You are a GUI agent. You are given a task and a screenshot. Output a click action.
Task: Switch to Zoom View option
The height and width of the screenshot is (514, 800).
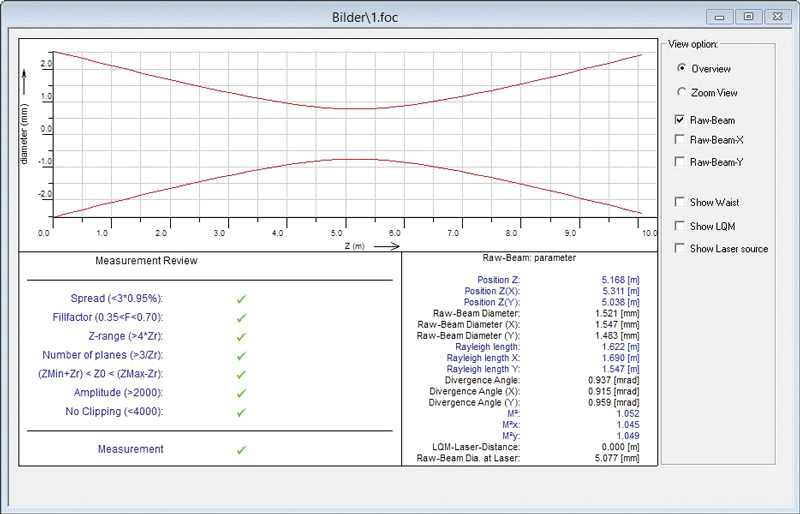tap(681, 93)
